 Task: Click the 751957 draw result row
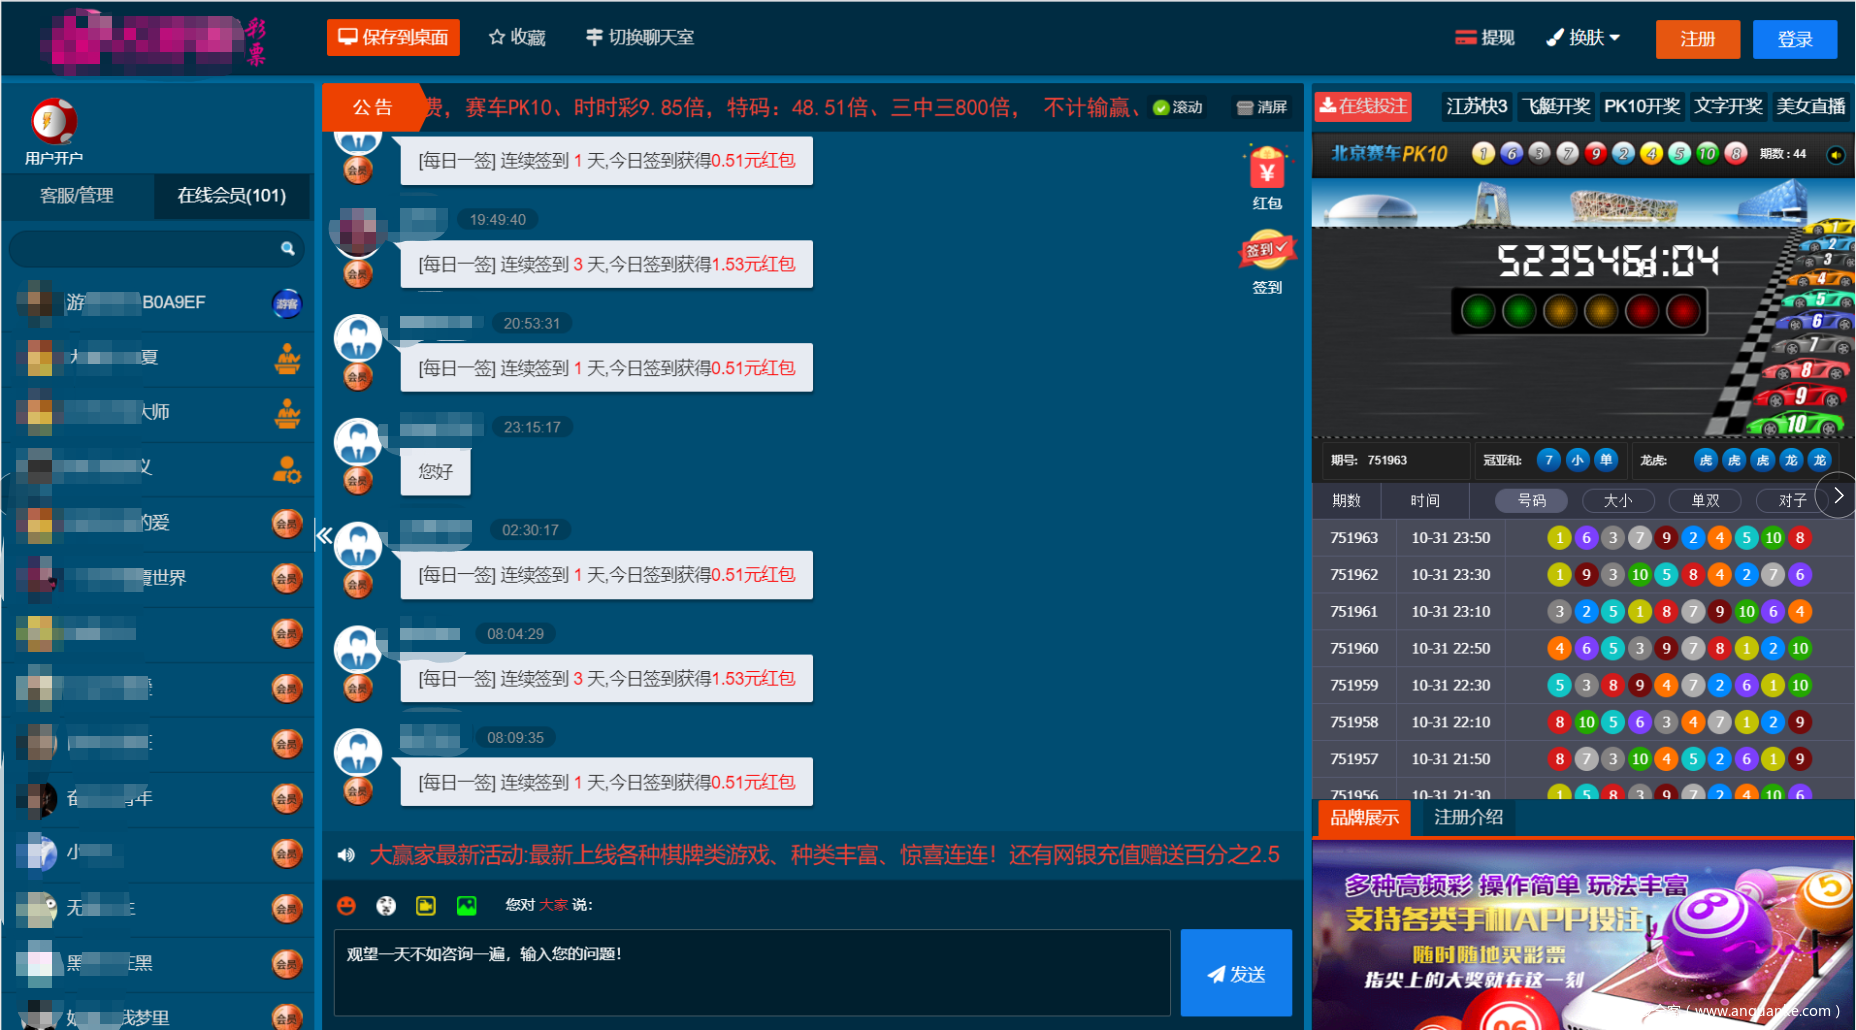tap(1583, 759)
